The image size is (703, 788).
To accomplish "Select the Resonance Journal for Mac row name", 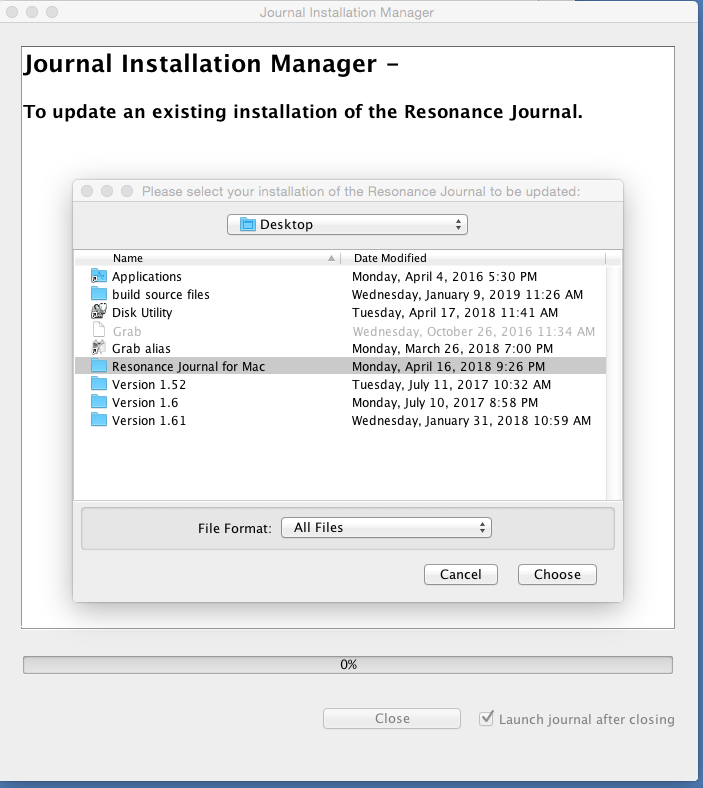I will [x=188, y=366].
